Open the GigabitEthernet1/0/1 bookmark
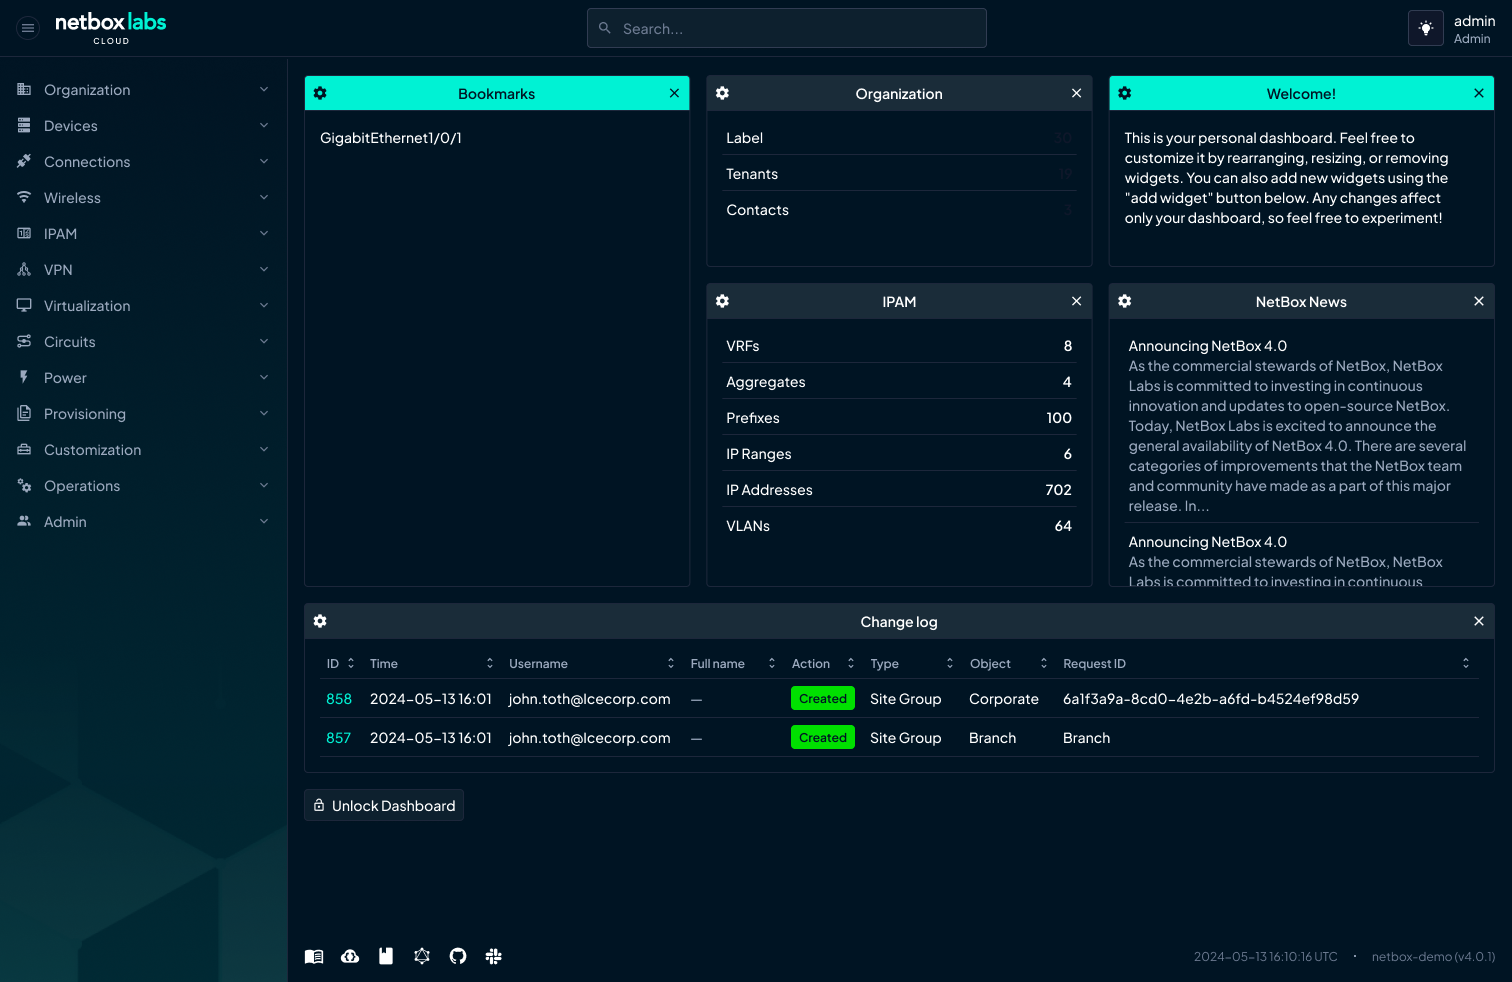1512x982 pixels. tap(391, 138)
